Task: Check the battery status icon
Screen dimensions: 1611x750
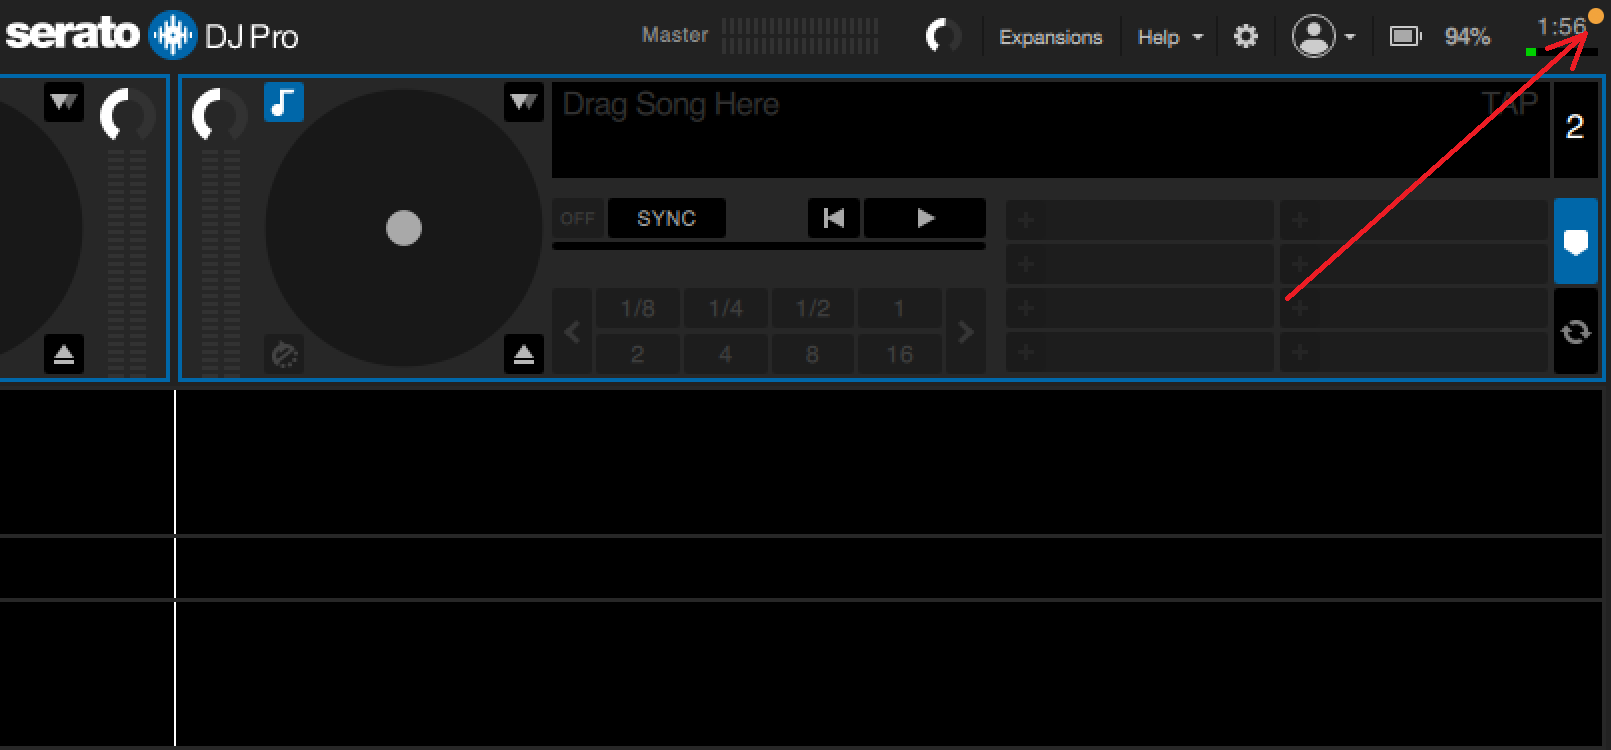Action: (x=1405, y=37)
